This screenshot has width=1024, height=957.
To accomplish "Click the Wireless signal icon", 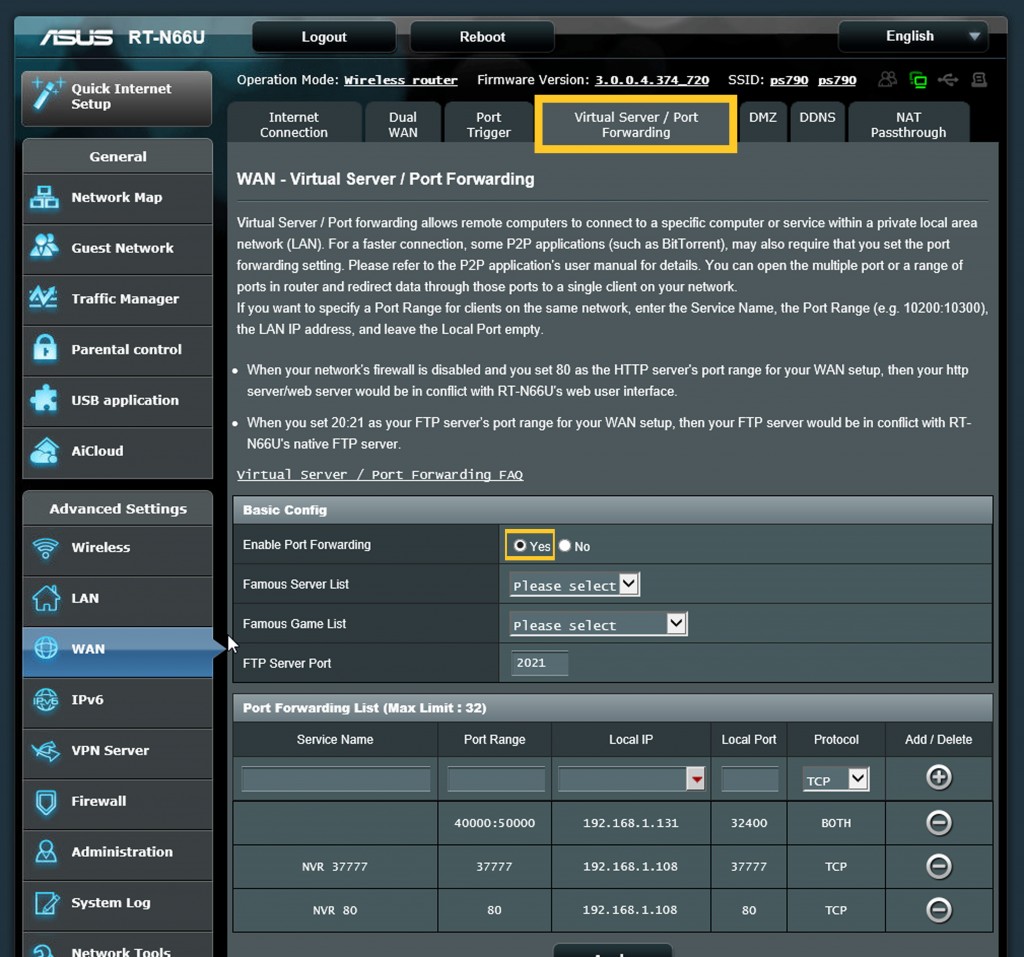I will (46, 548).
